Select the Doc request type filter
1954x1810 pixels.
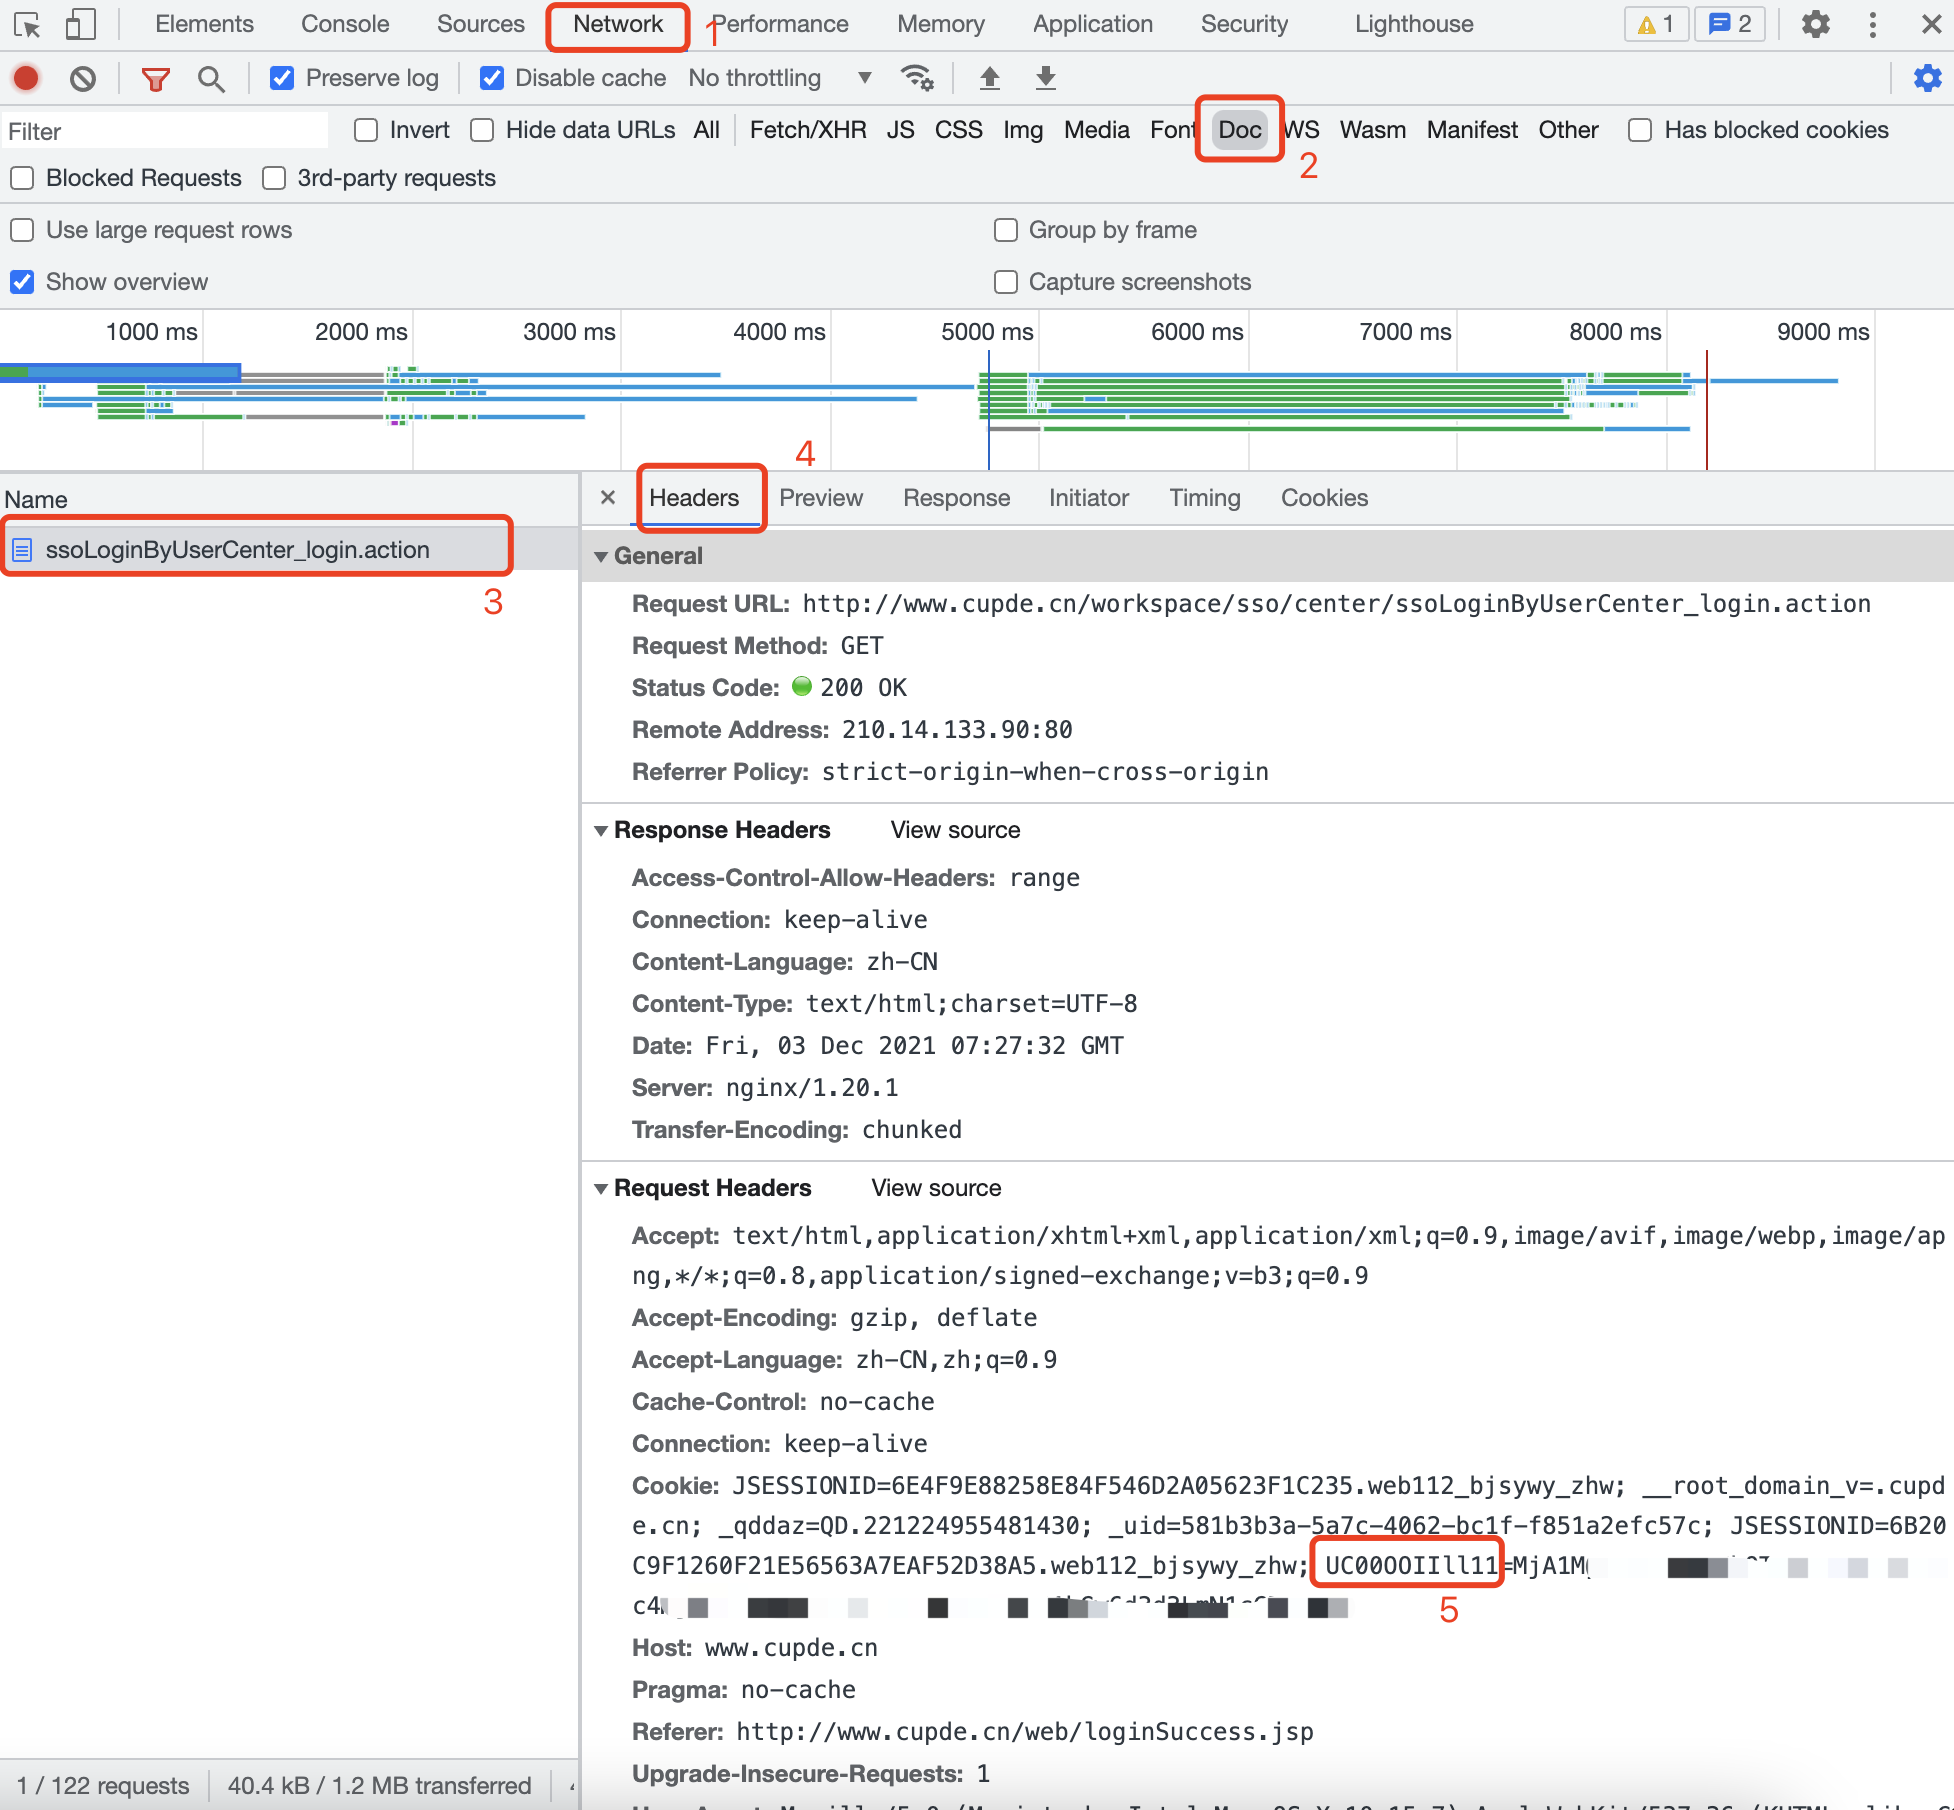coord(1240,130)
